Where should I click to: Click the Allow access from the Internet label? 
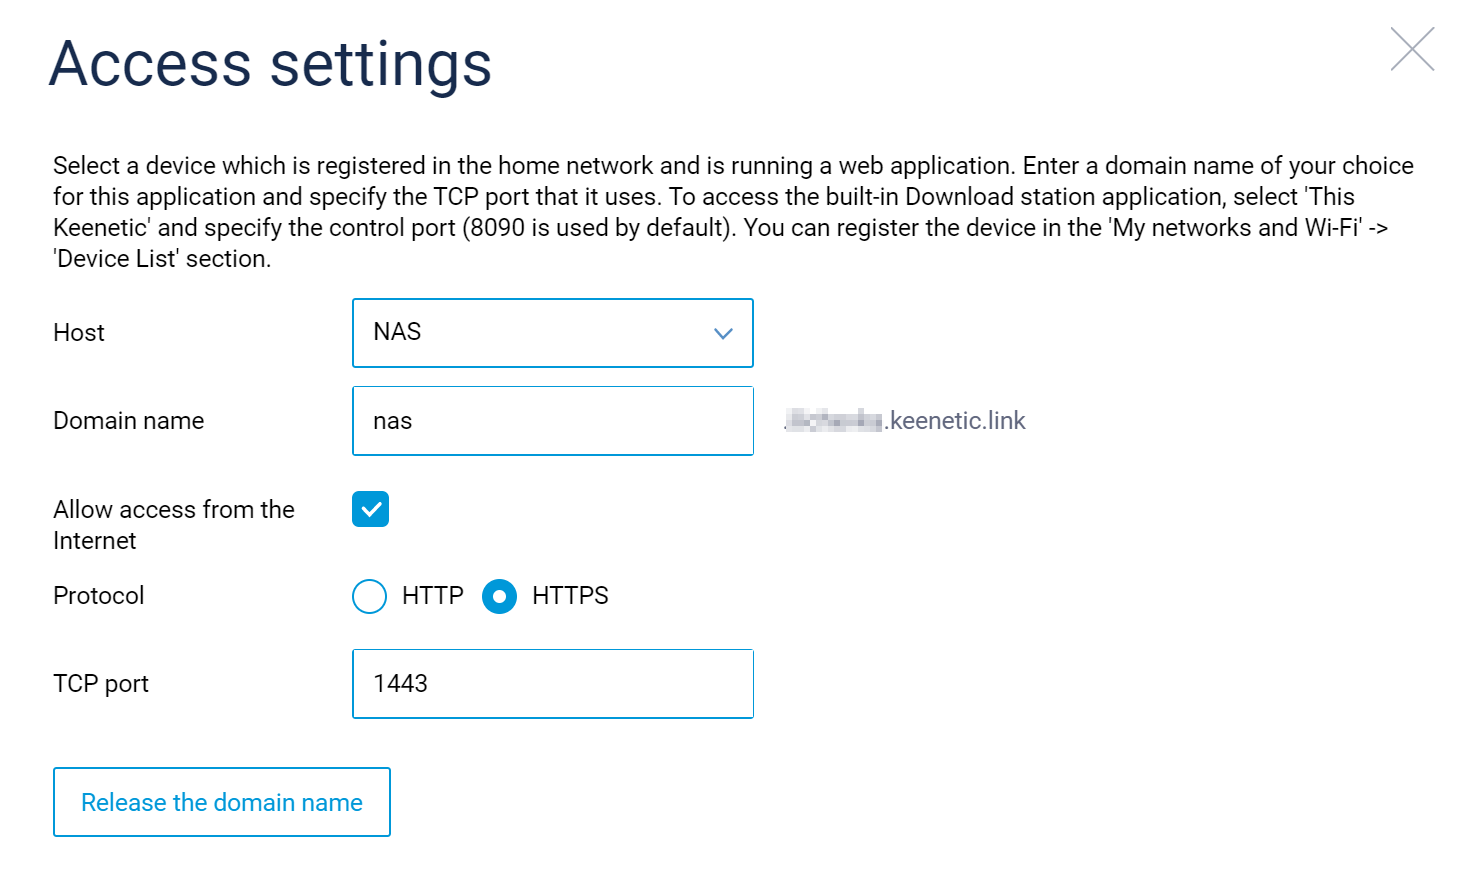[x=173, y=524]
